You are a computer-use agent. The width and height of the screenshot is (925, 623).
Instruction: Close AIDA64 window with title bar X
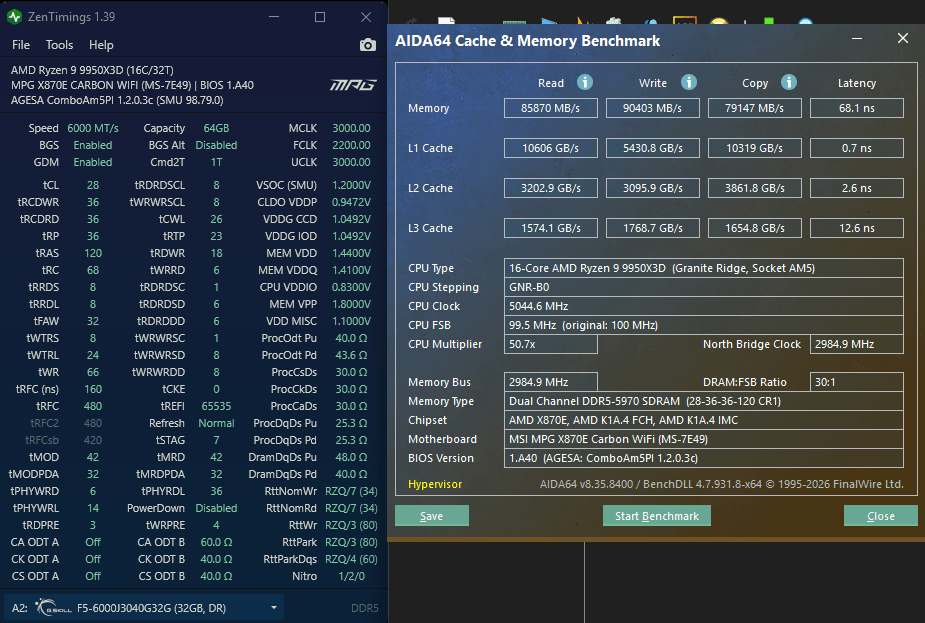903,38
